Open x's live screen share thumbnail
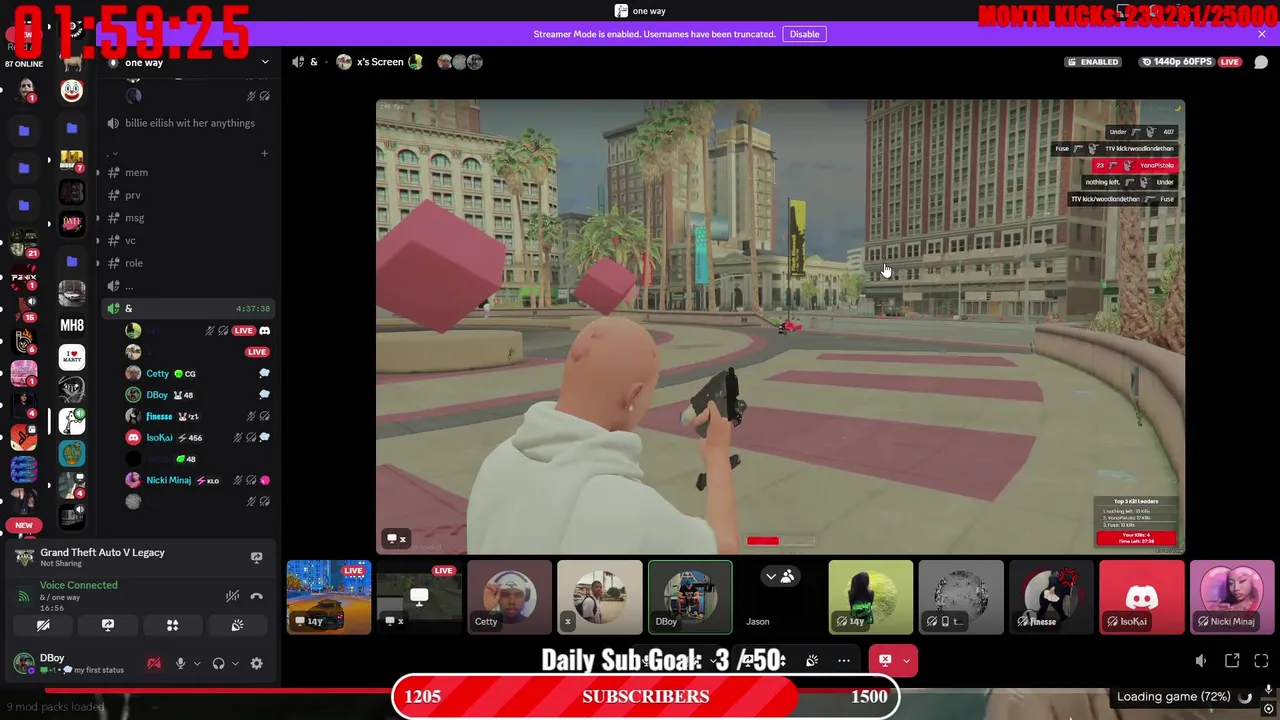Image resolution: width=1280 pixels, height=720 pixels. pyautogui.click(x=419, y=597)
